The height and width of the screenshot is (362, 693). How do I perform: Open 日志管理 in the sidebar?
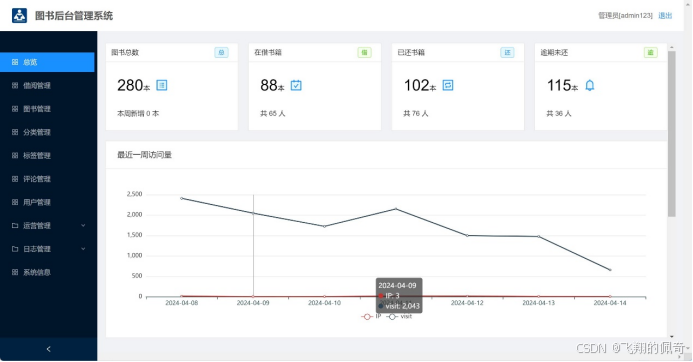click(47, 249)
